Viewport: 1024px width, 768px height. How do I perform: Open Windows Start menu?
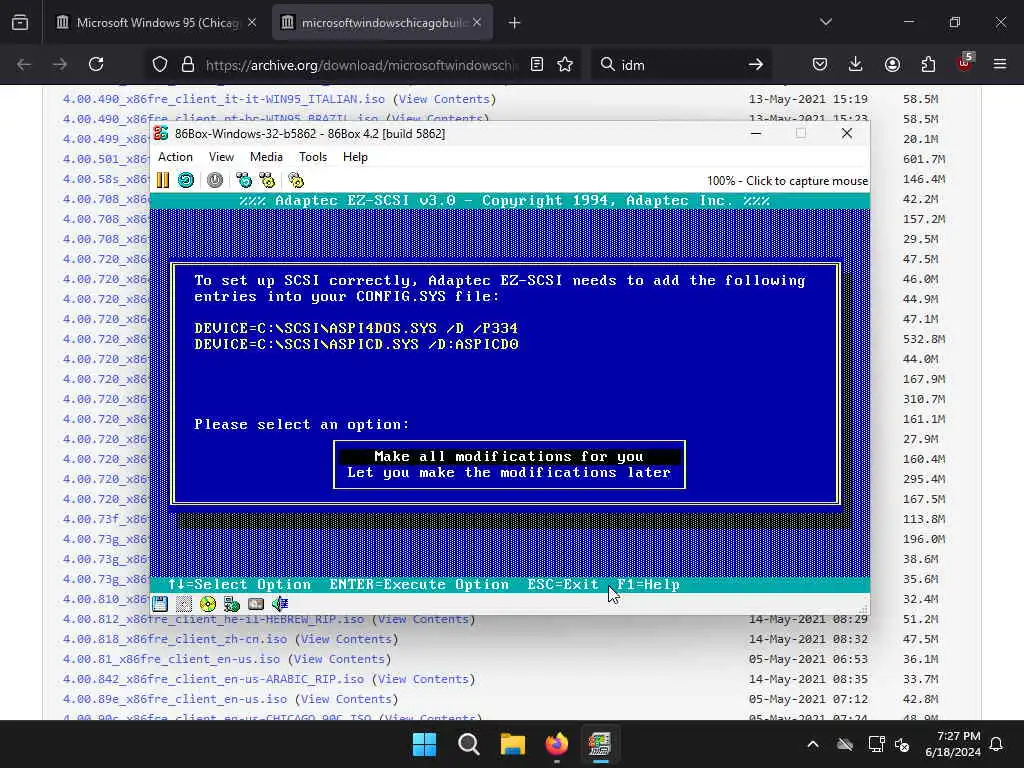click(x=424, y=744)
